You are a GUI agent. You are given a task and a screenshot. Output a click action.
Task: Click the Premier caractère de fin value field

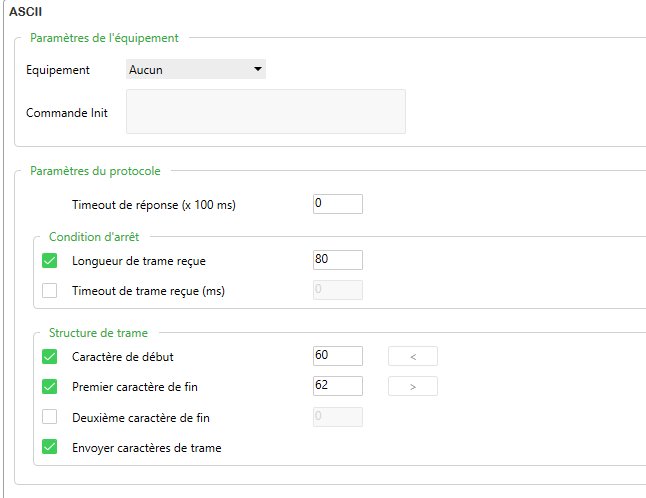(x=337, y=386)
